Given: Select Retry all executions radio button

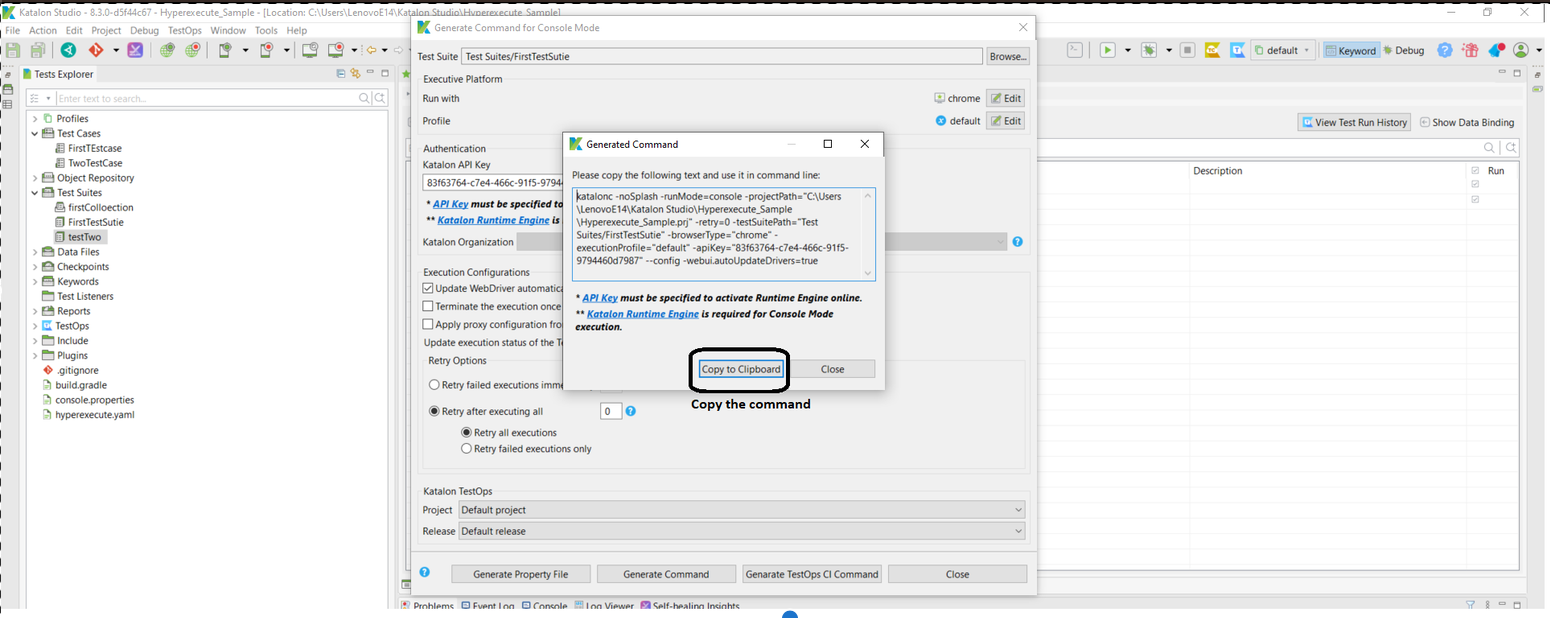Looking at the screenshot, I should coord(466,433).
